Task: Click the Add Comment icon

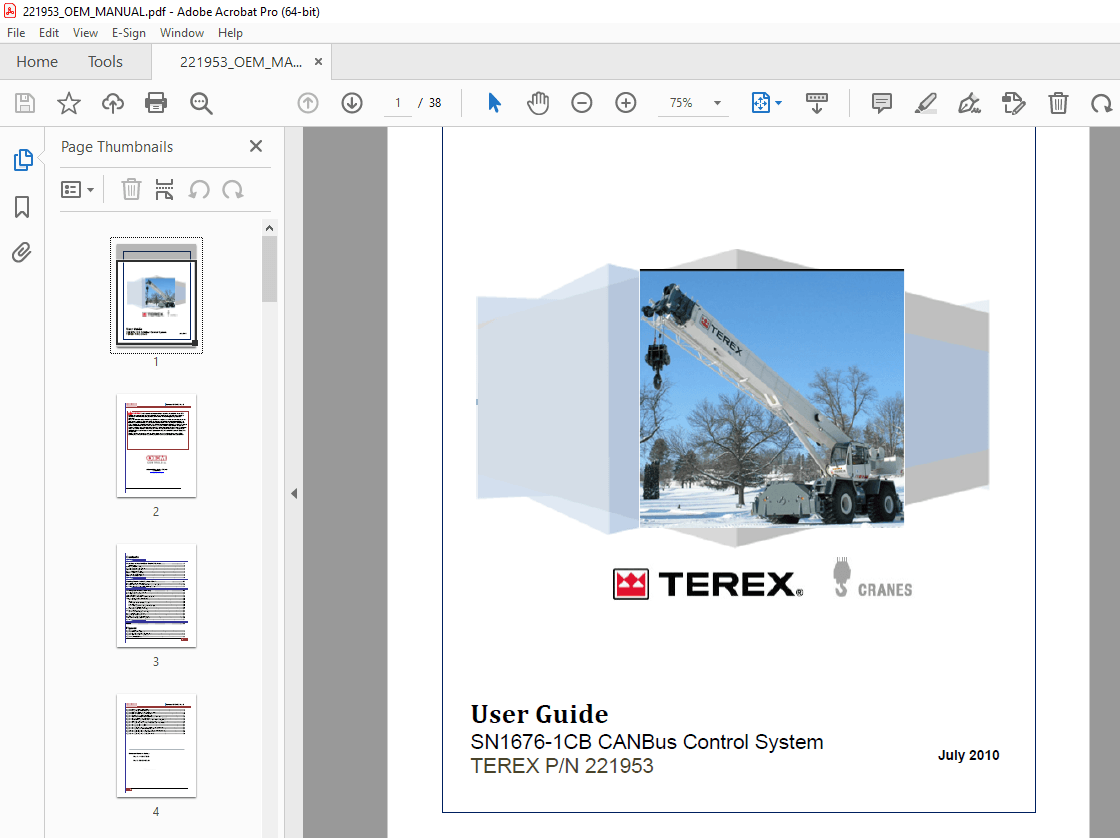Action: tap(881, 103)
